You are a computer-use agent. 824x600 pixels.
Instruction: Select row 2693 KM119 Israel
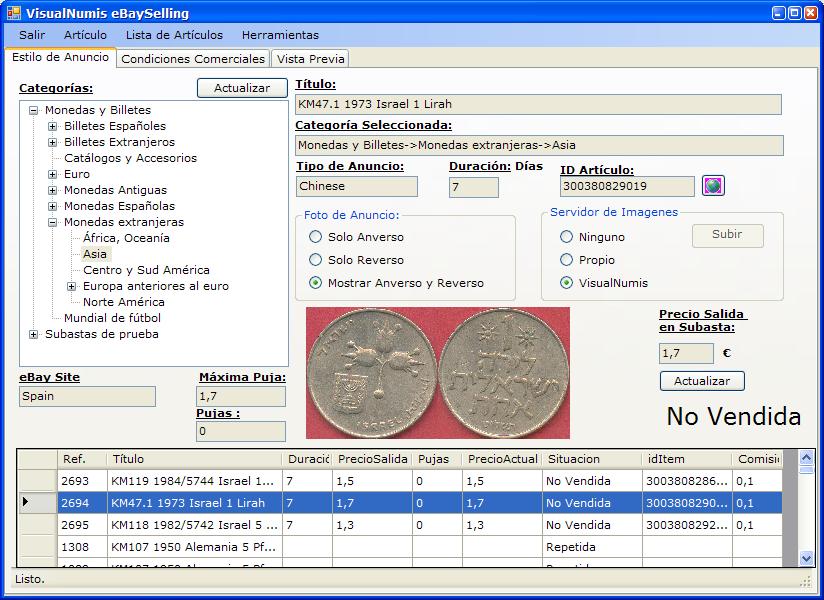point(399,481)
